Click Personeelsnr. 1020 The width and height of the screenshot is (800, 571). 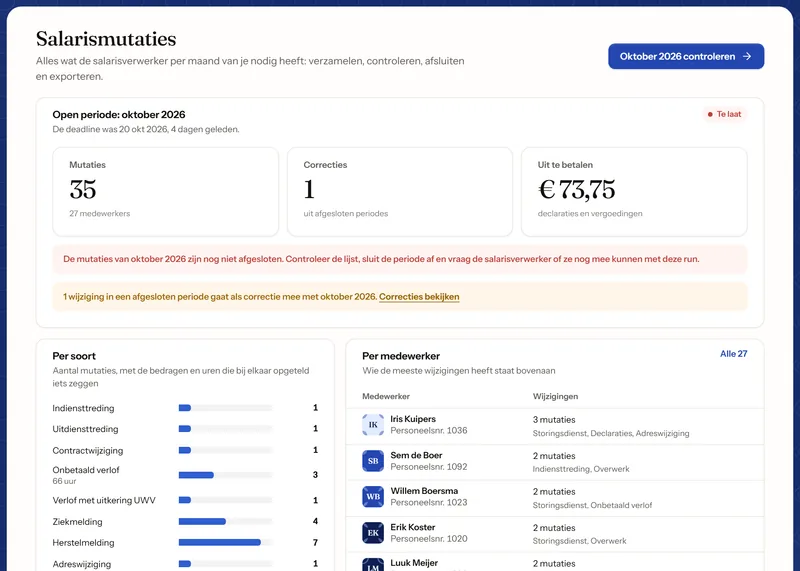(x=429, y=539)
